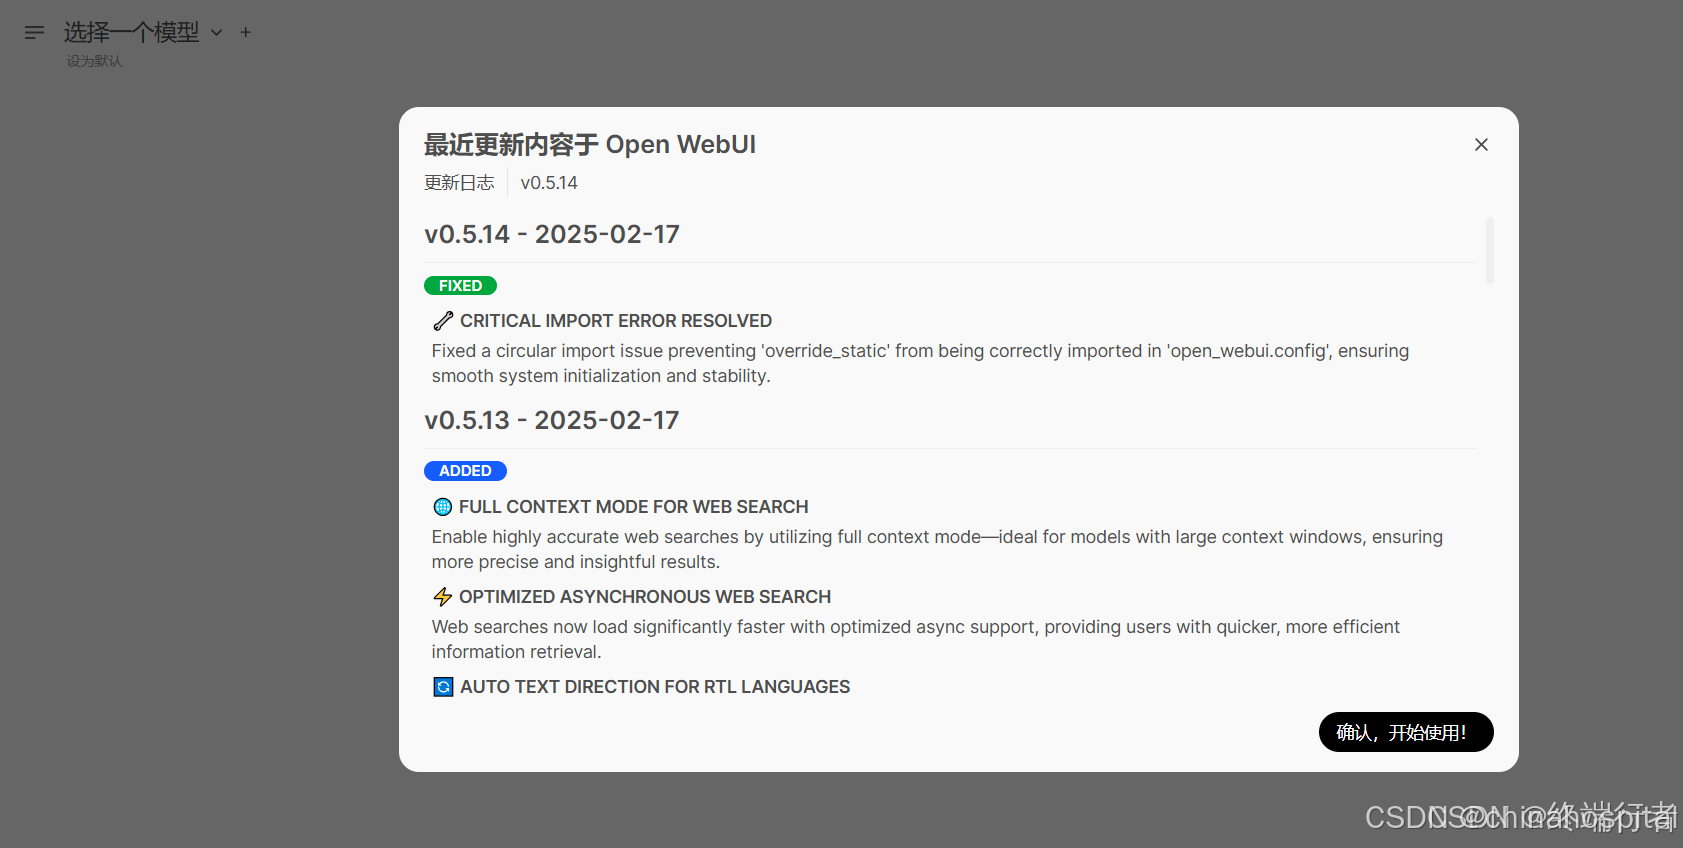
Task: Click FULL CONTEXT MODE FOR WEB SEARCH title
Action: click(x=634, y=507)
